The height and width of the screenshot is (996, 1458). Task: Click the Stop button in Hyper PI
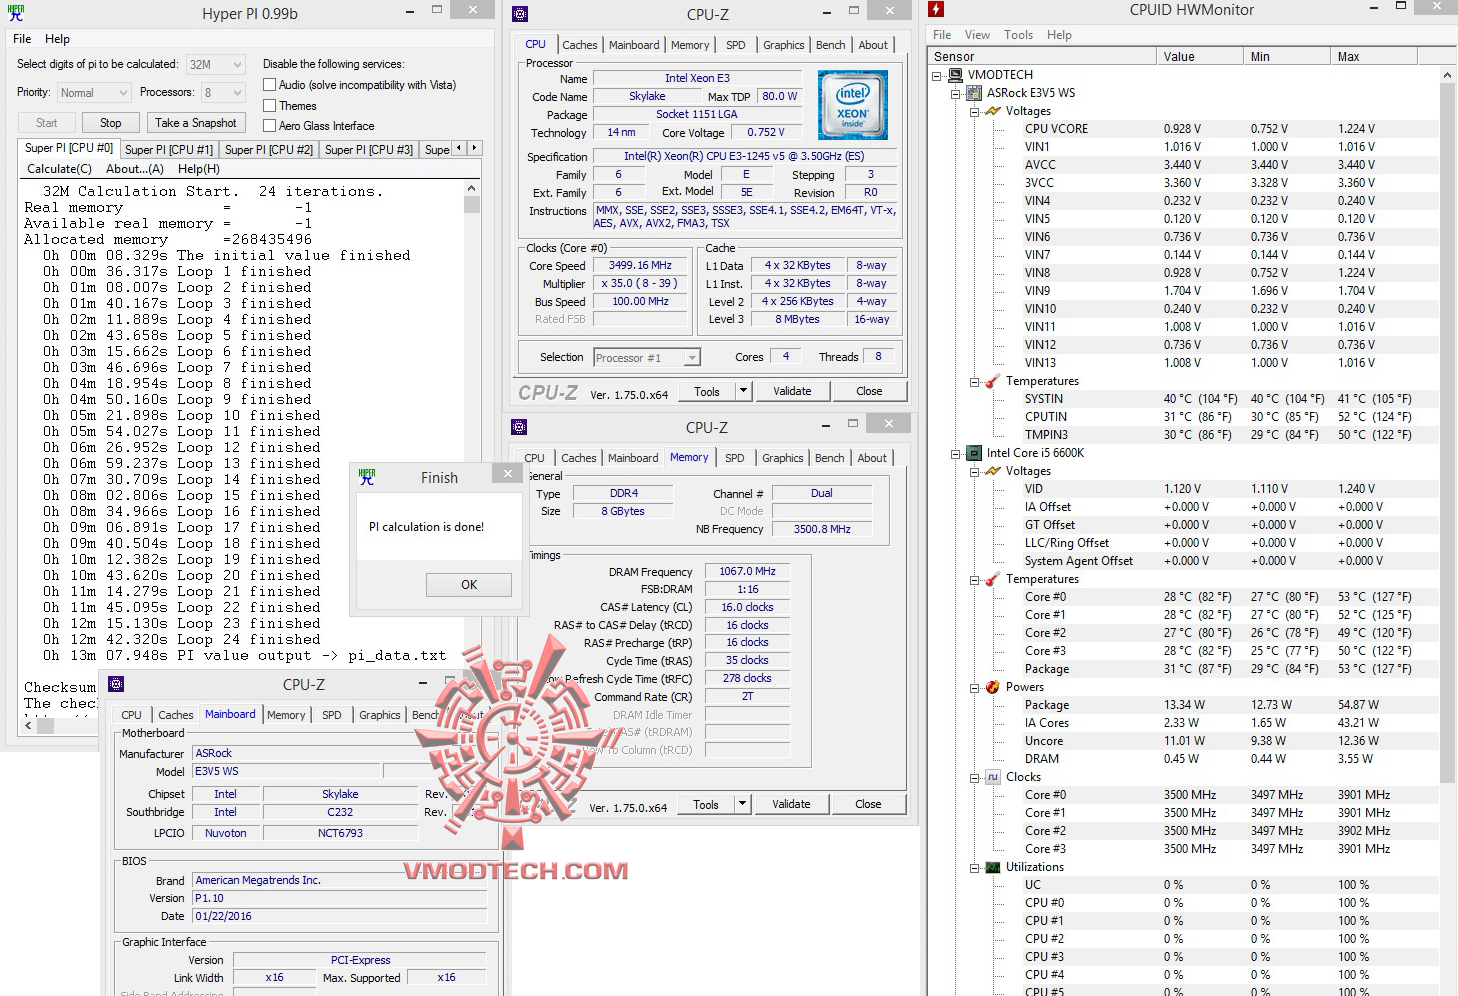tap(111, 123)
